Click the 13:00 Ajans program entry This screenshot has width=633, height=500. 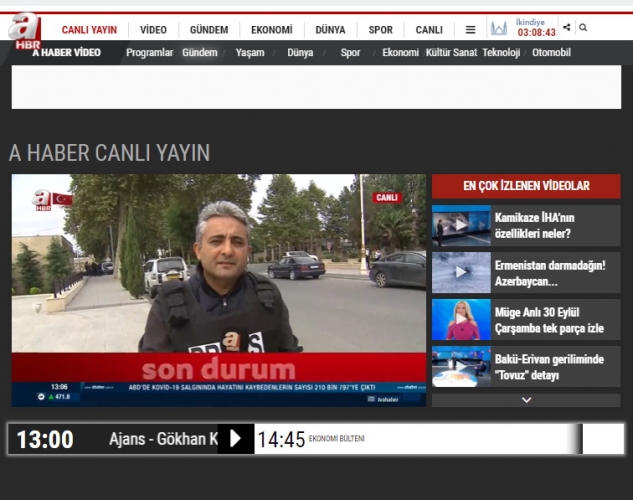tap(113, 439)
